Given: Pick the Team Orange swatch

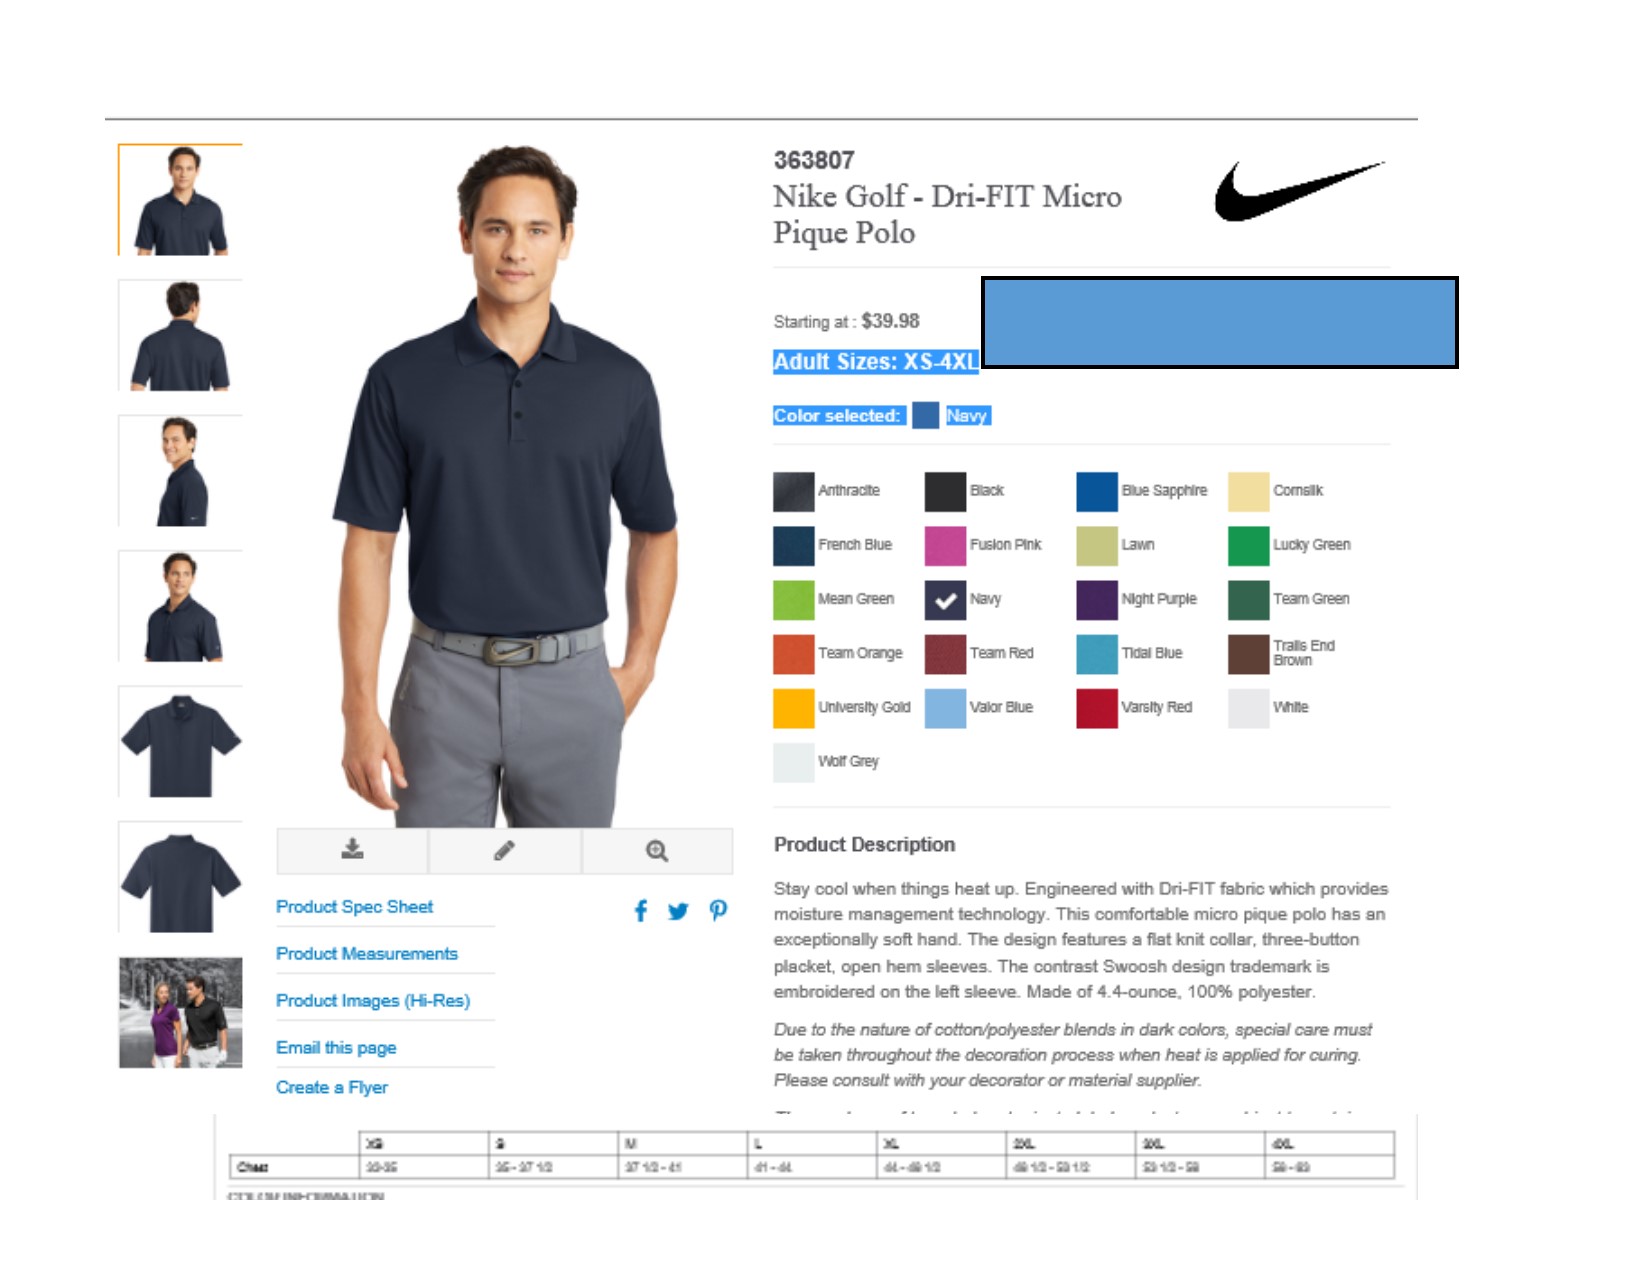Looking at the screenshot, I should point(793,653).
